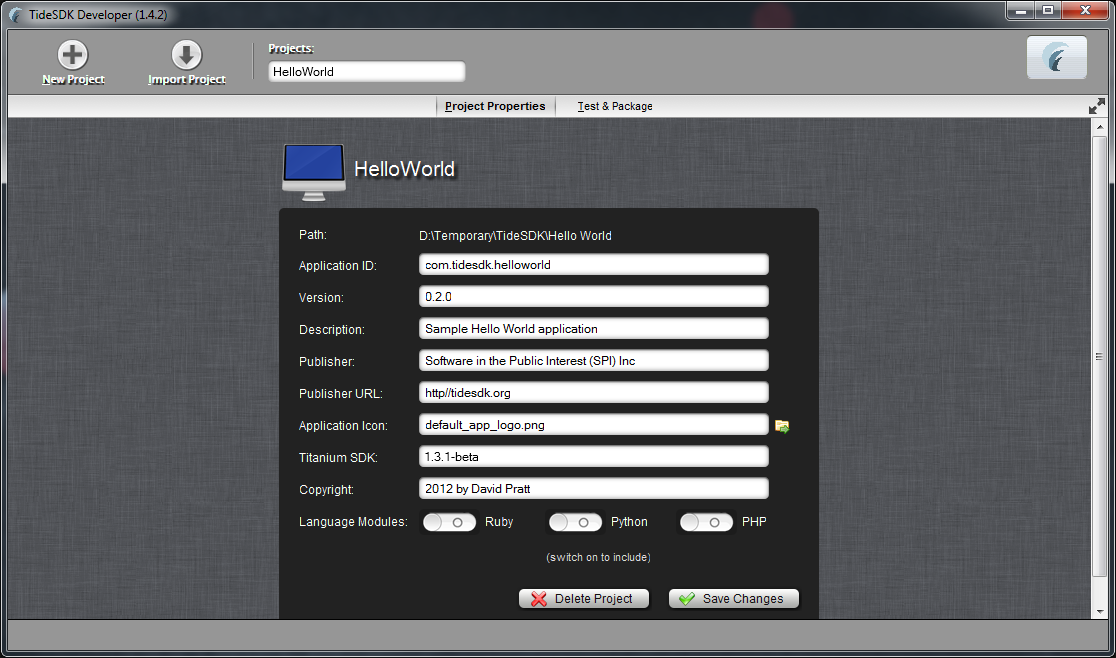
Task: Open the Projects dropdown showing HelloWorld
Action: click(367, 72)
